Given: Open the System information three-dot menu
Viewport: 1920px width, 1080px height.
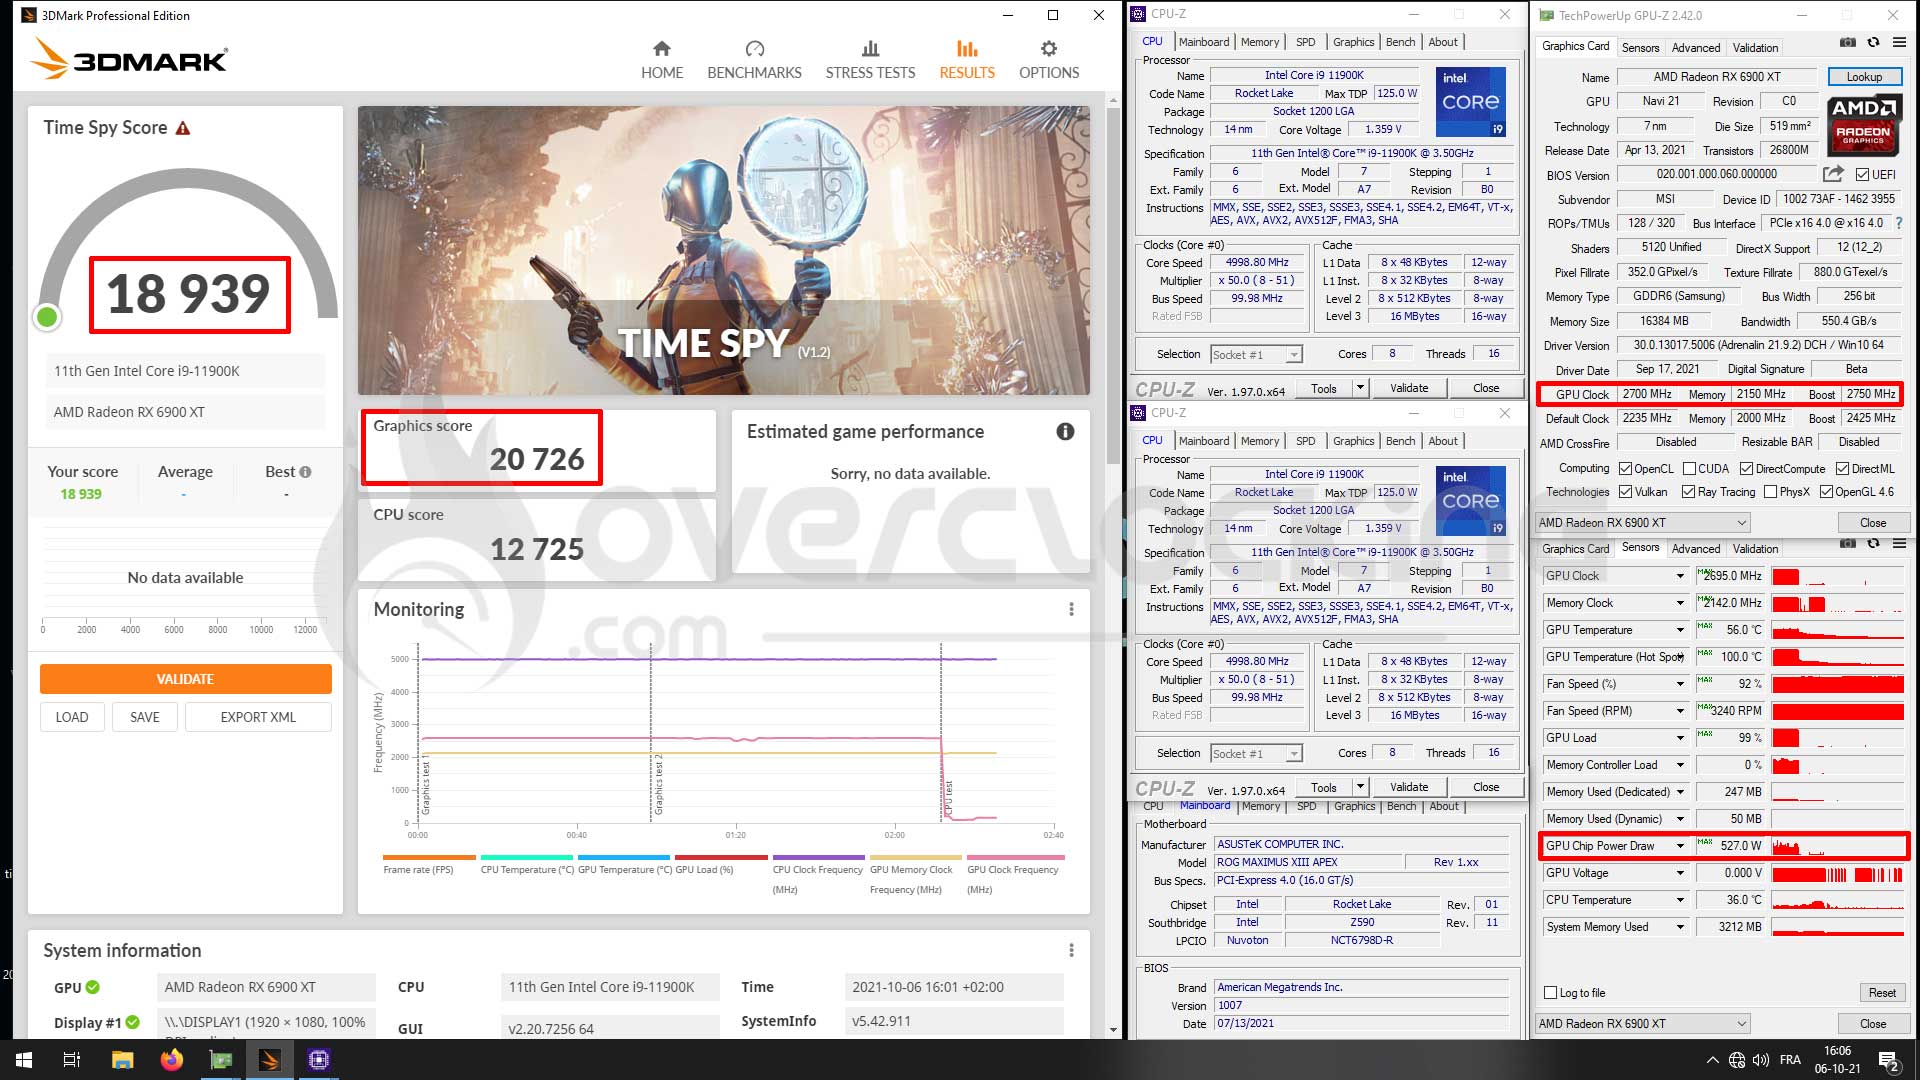Looking at the screenshot, I should click(x=1071, y=950).
